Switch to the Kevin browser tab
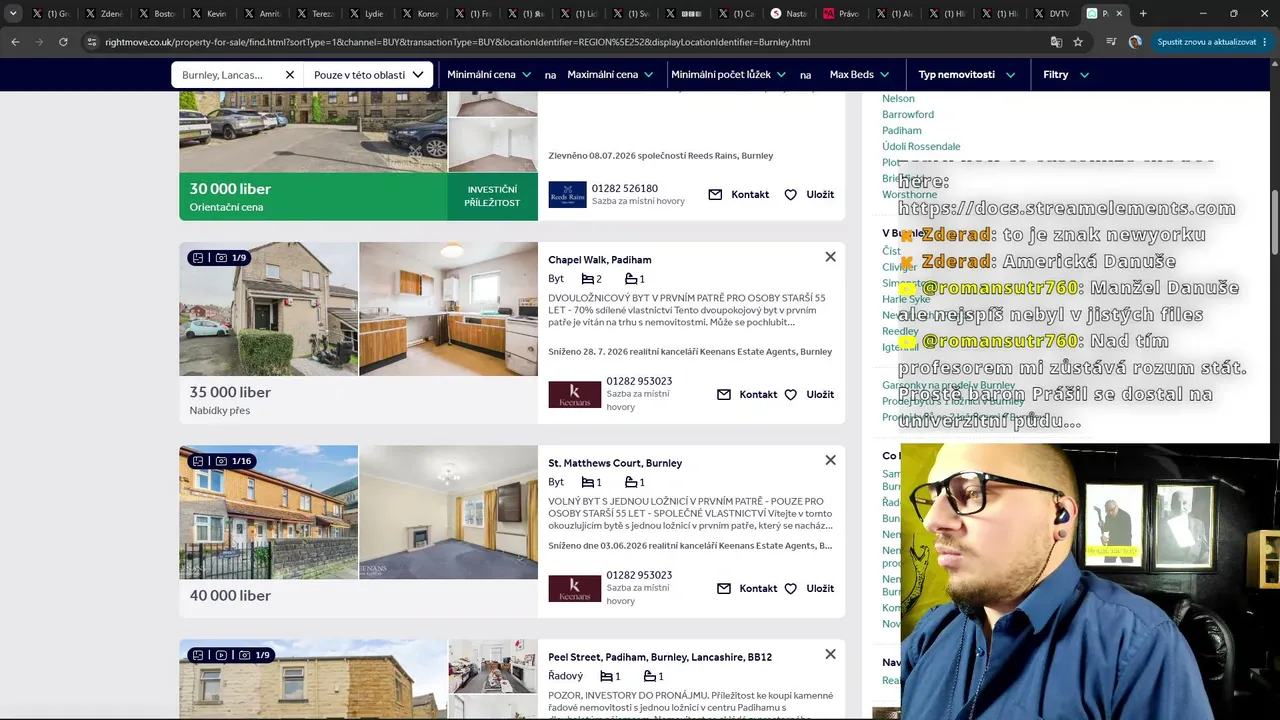Screen dimensions: 1280x720 click(209, 14)
